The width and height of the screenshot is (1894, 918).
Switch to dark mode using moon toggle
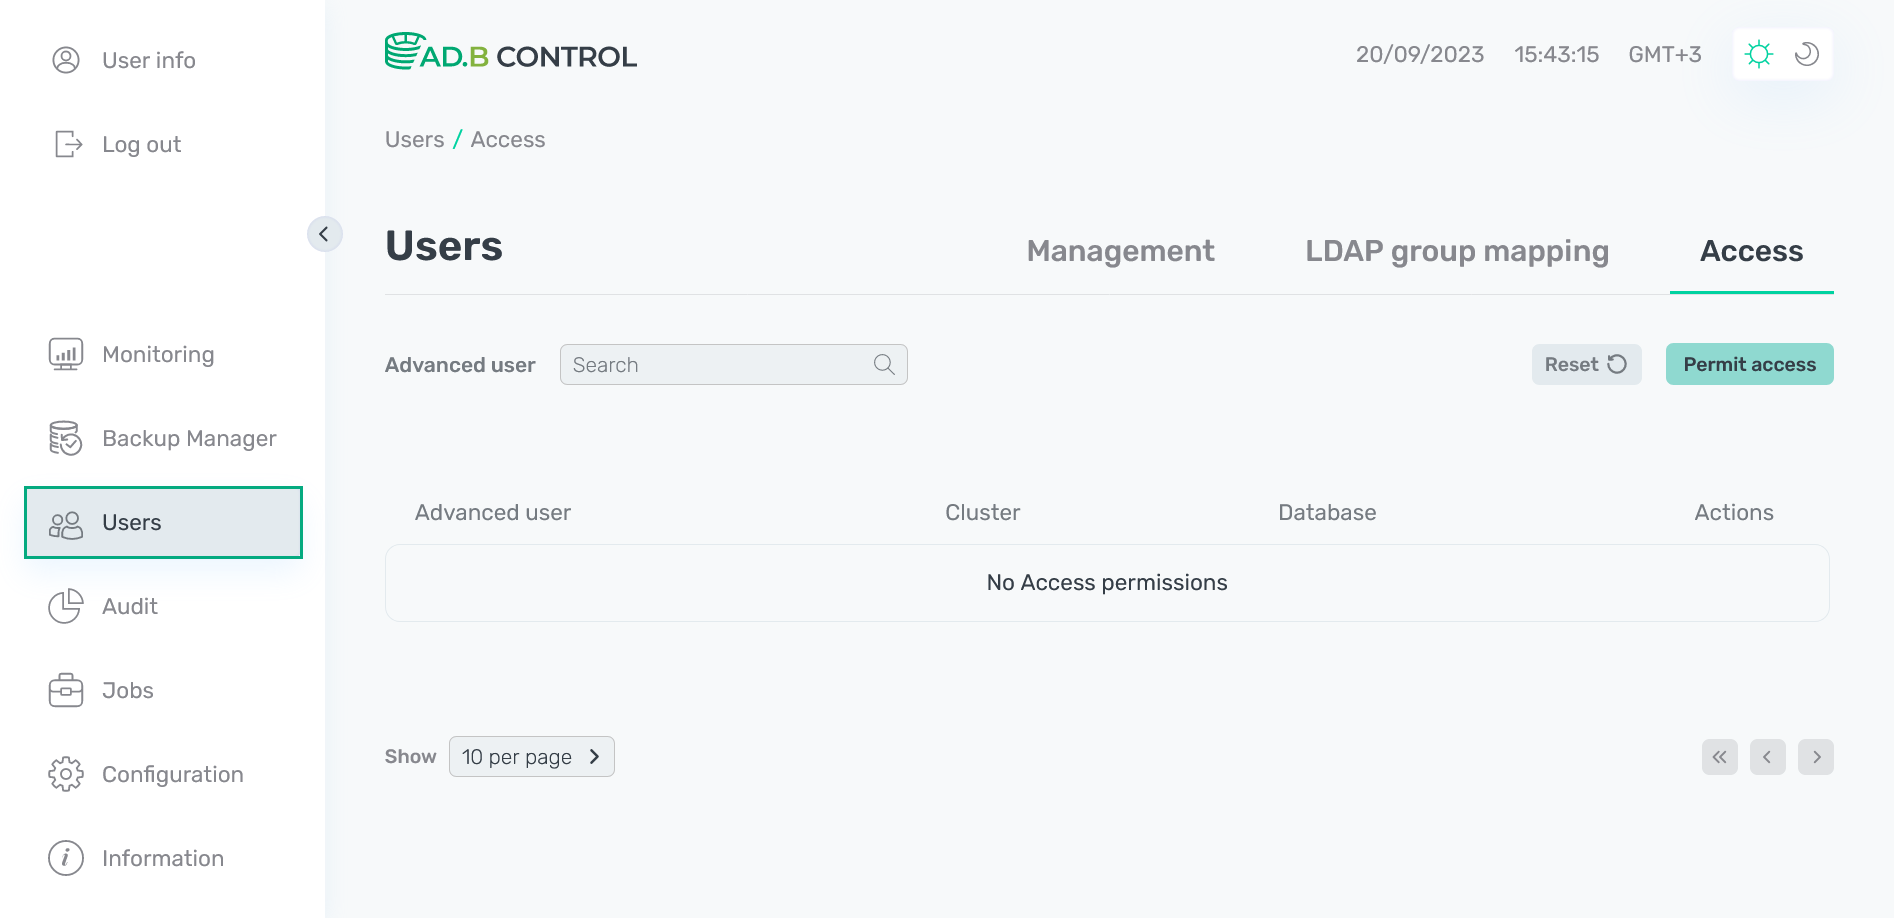click(1806, 54)
